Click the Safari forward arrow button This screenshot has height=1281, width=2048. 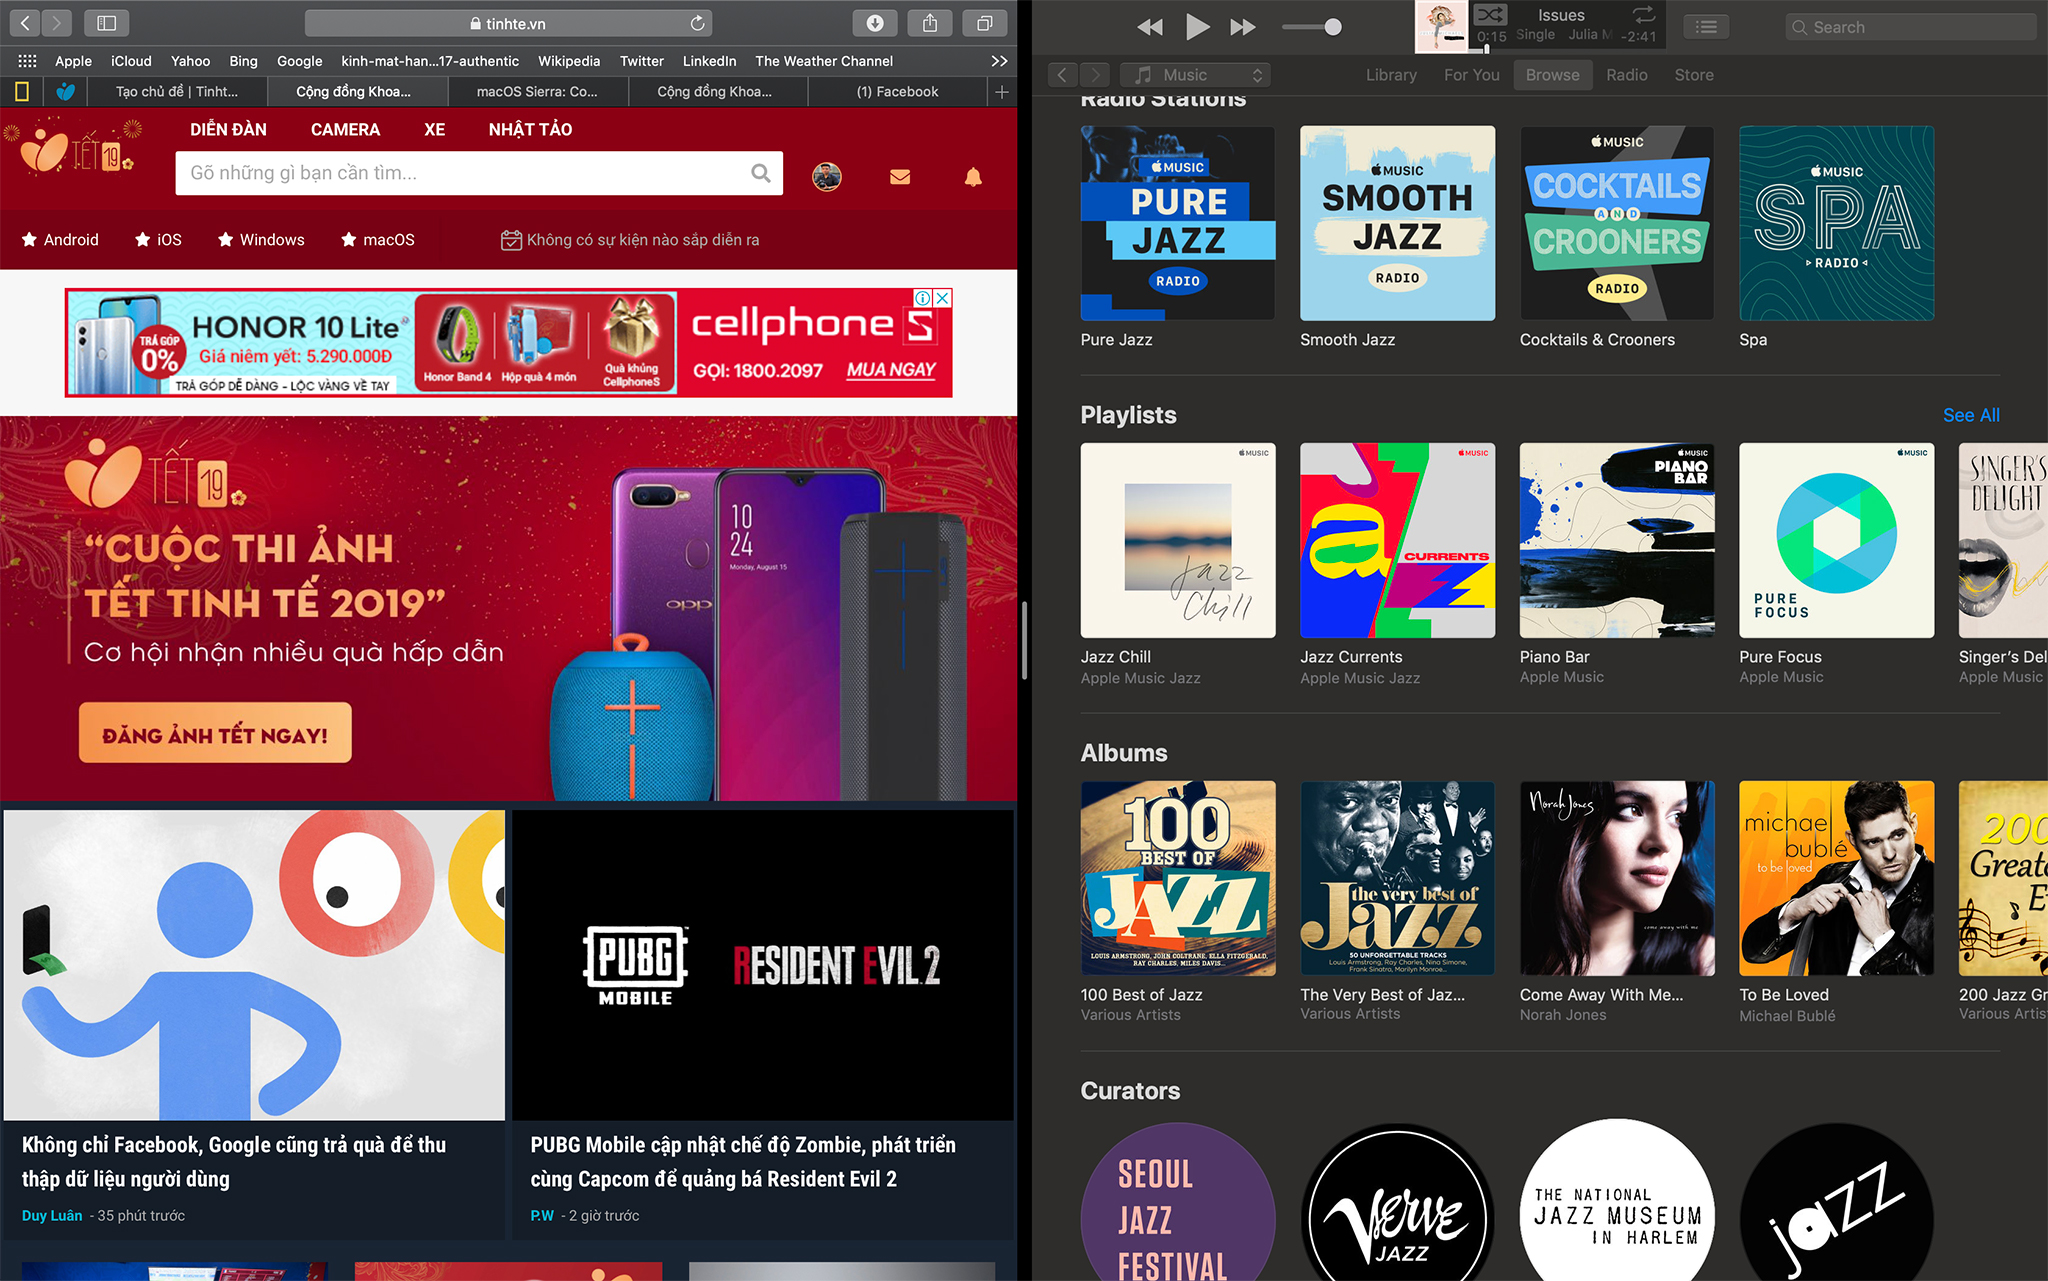pos(57,22)
